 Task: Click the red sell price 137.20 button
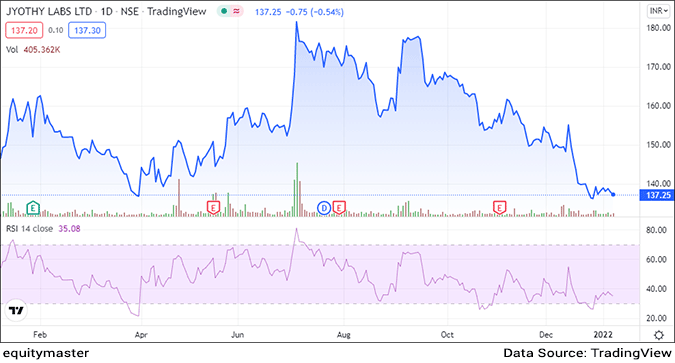[24, 31]
